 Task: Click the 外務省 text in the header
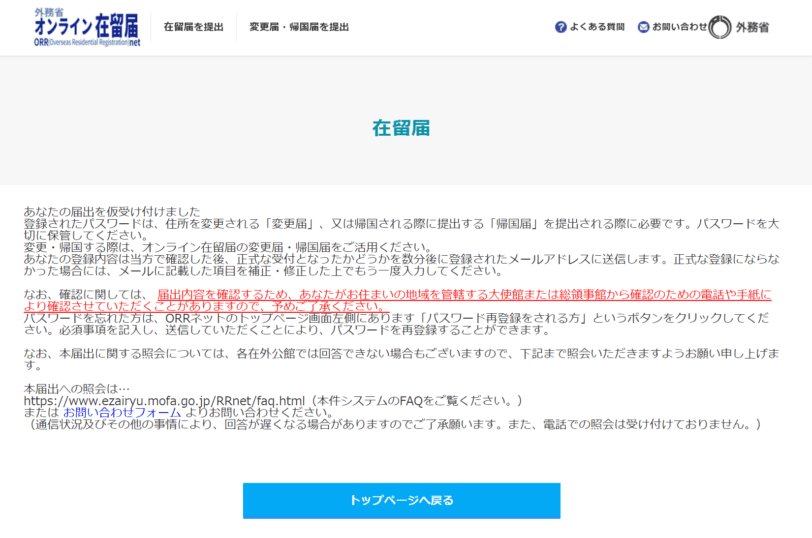pyautogui.click(x=752, y=27)
